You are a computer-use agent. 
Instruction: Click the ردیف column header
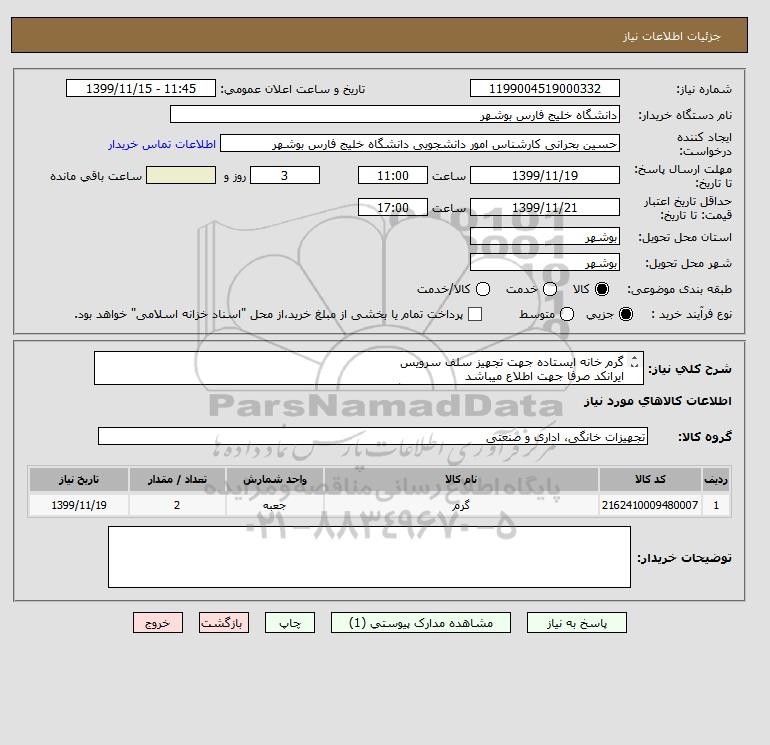[716, 479]
